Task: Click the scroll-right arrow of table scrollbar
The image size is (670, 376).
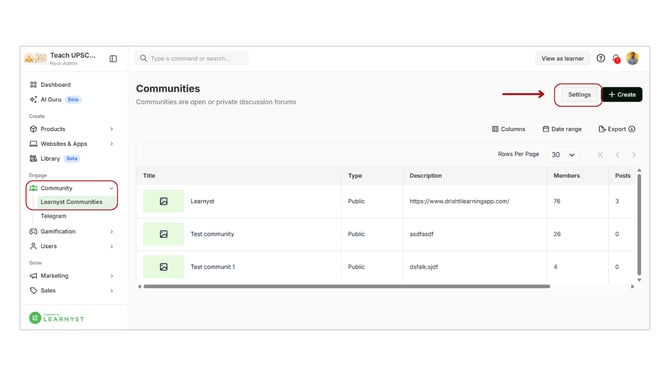Action: [x=632, y=287]
